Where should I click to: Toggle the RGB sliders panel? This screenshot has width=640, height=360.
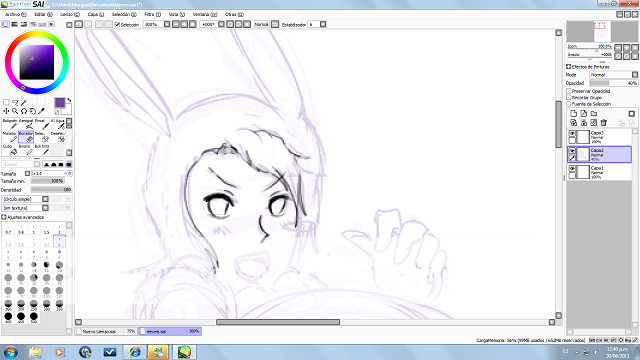click(15, 24)
